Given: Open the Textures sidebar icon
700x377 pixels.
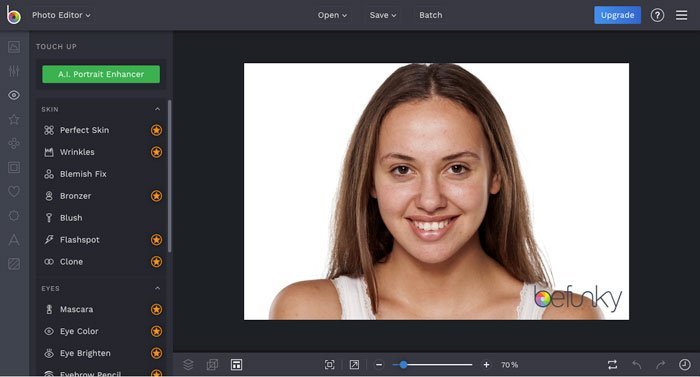Looking at the screenshot, I should tap(14, 264).
